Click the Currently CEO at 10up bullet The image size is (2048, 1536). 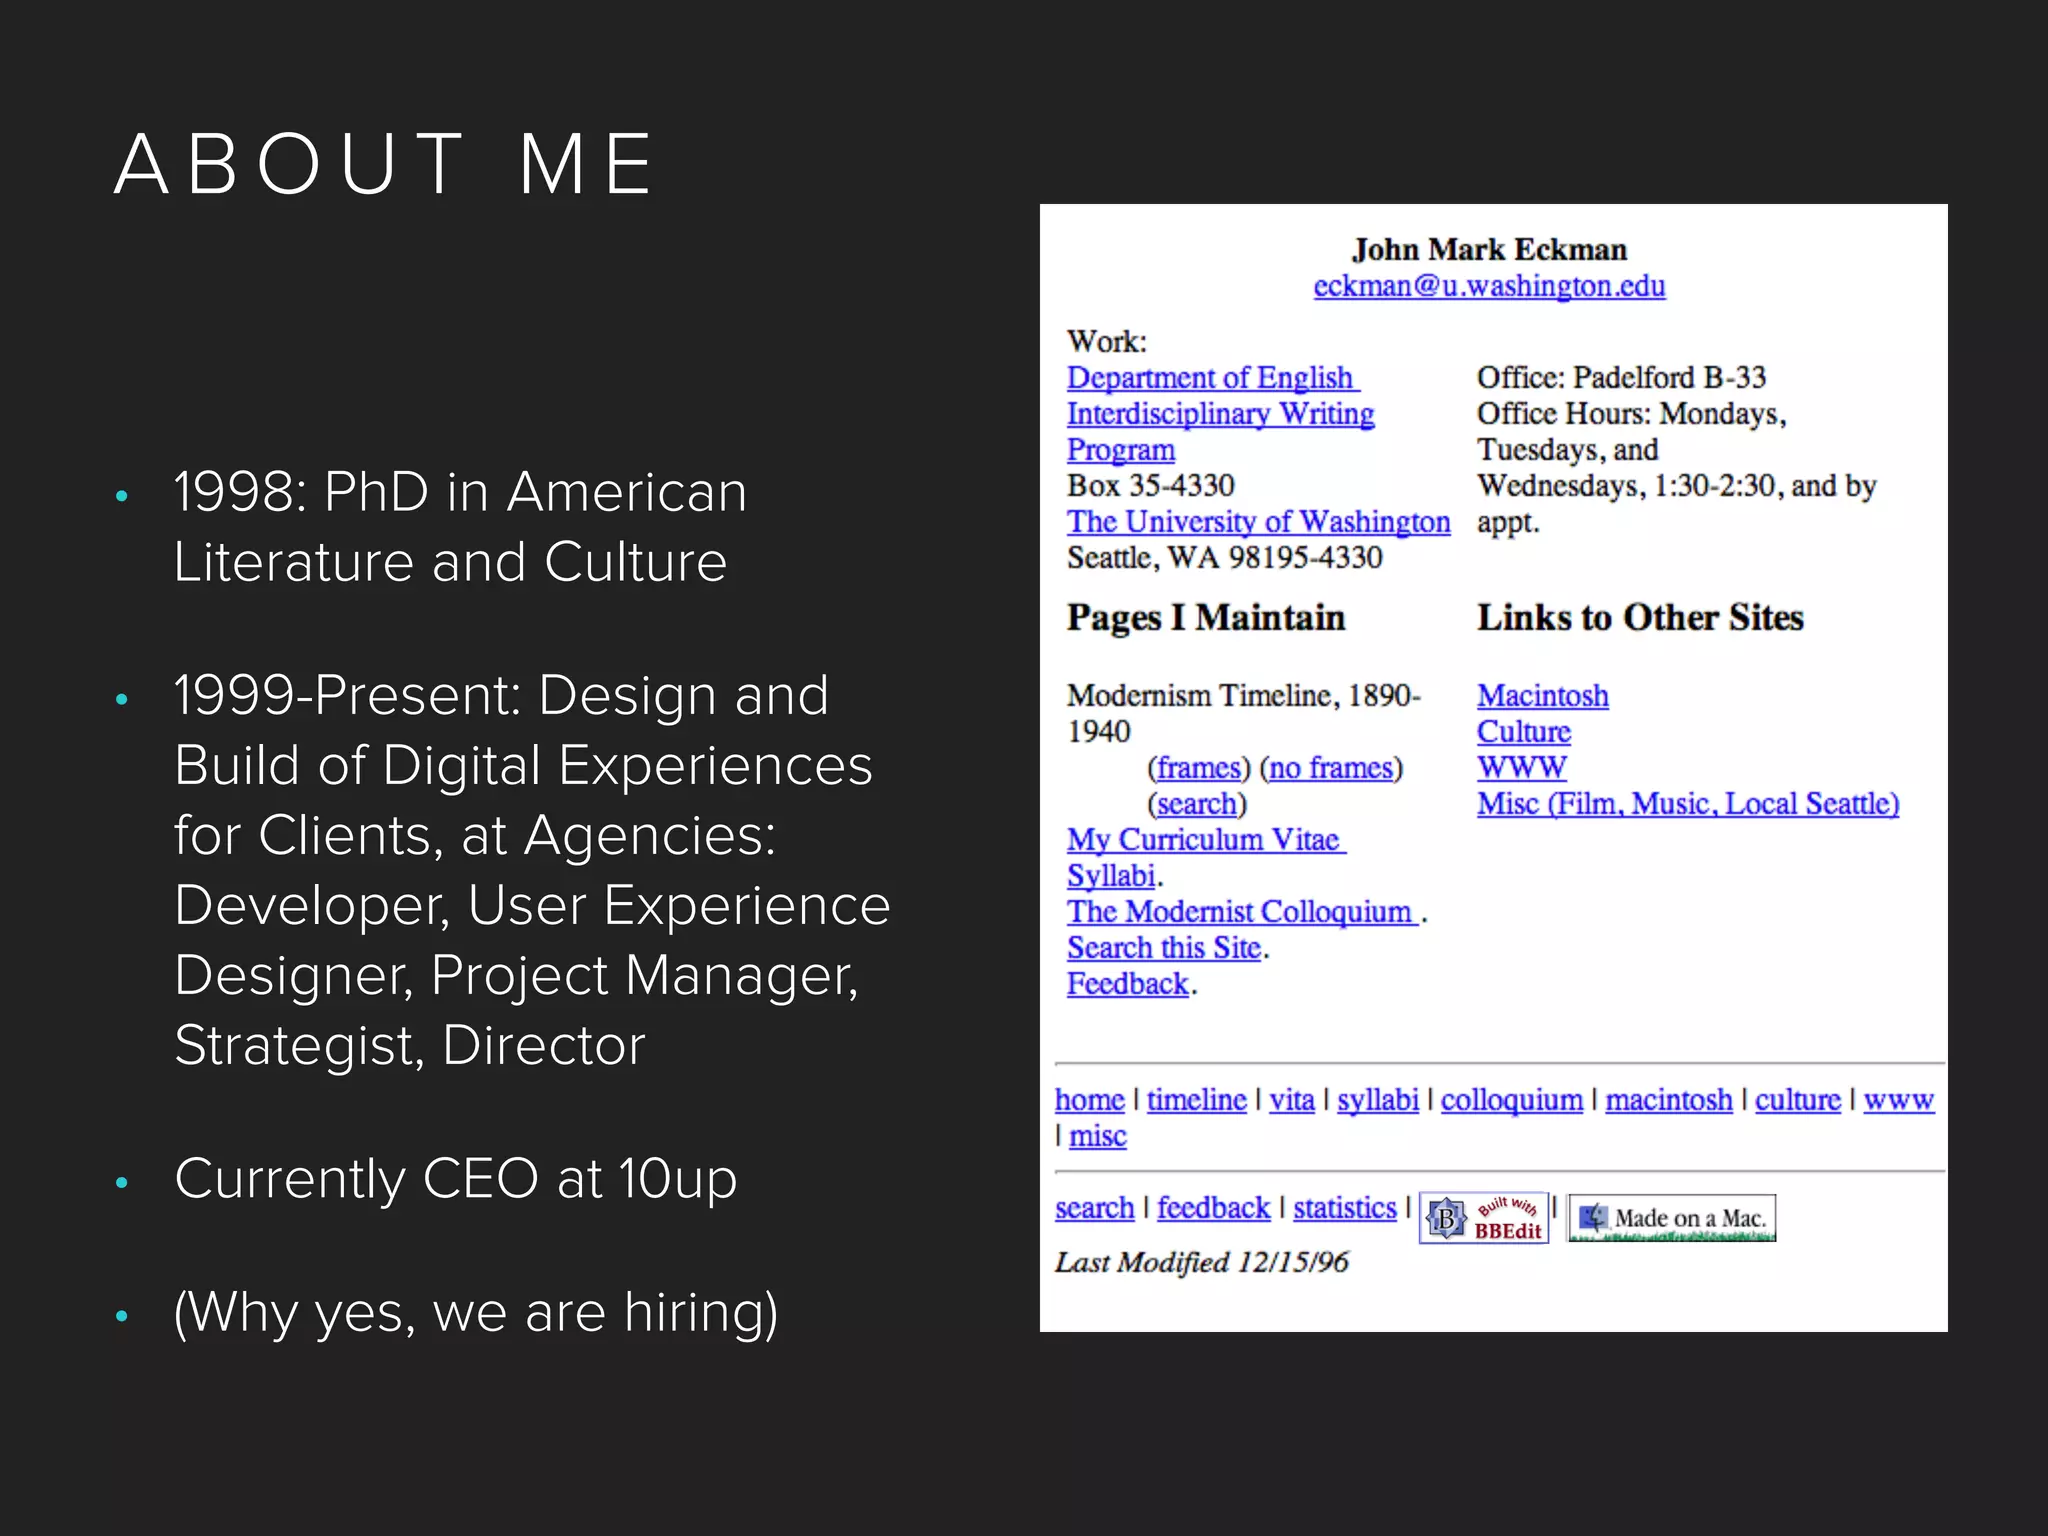[x=455, y=1178]
